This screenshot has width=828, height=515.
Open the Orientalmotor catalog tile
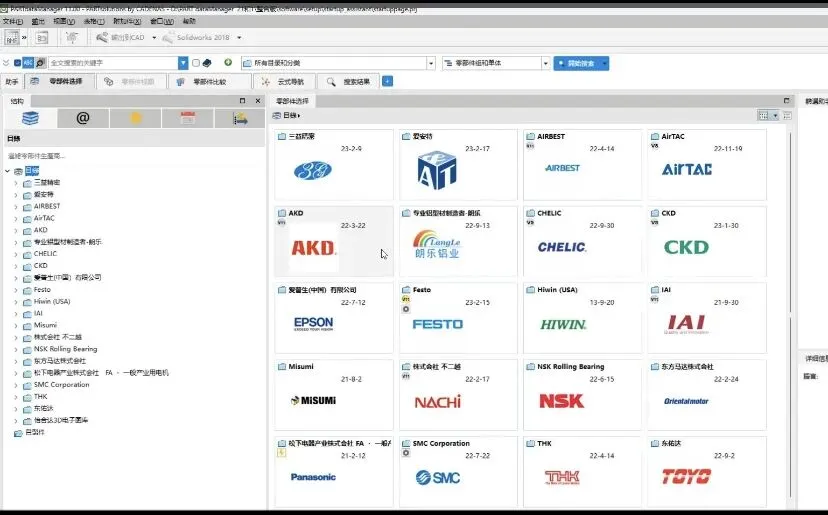[707, 395]
